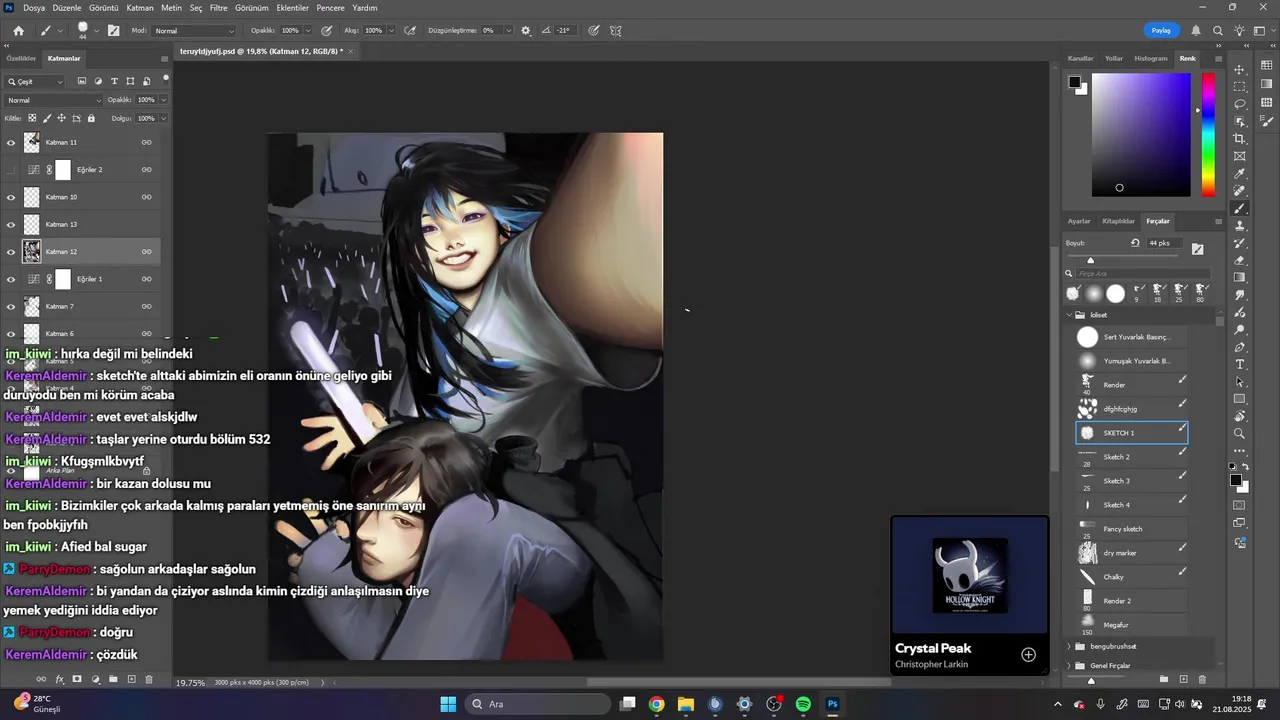The image size is (1280, 720).
Task: Click the Paylaş share button
Action: (1161, 30)
